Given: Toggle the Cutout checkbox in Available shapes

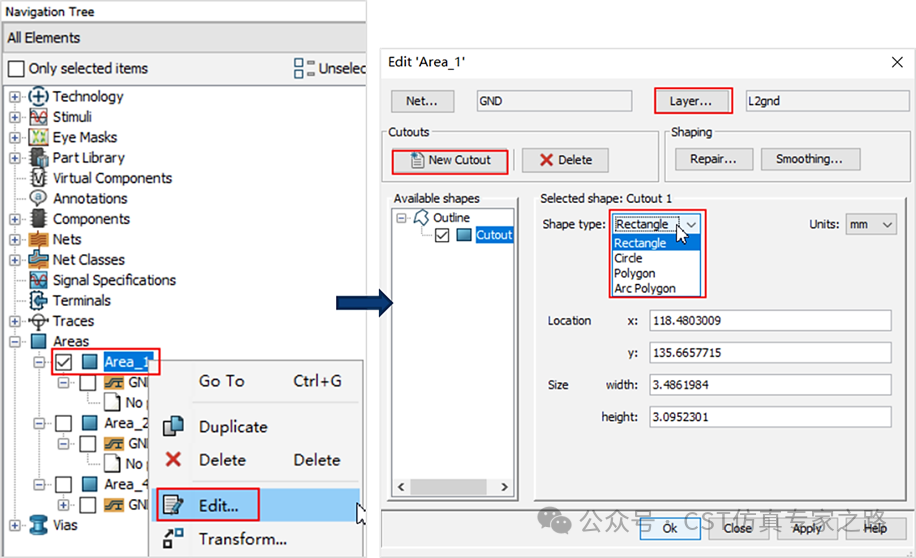Looking at the screenshot, I should tap(442, 235).
